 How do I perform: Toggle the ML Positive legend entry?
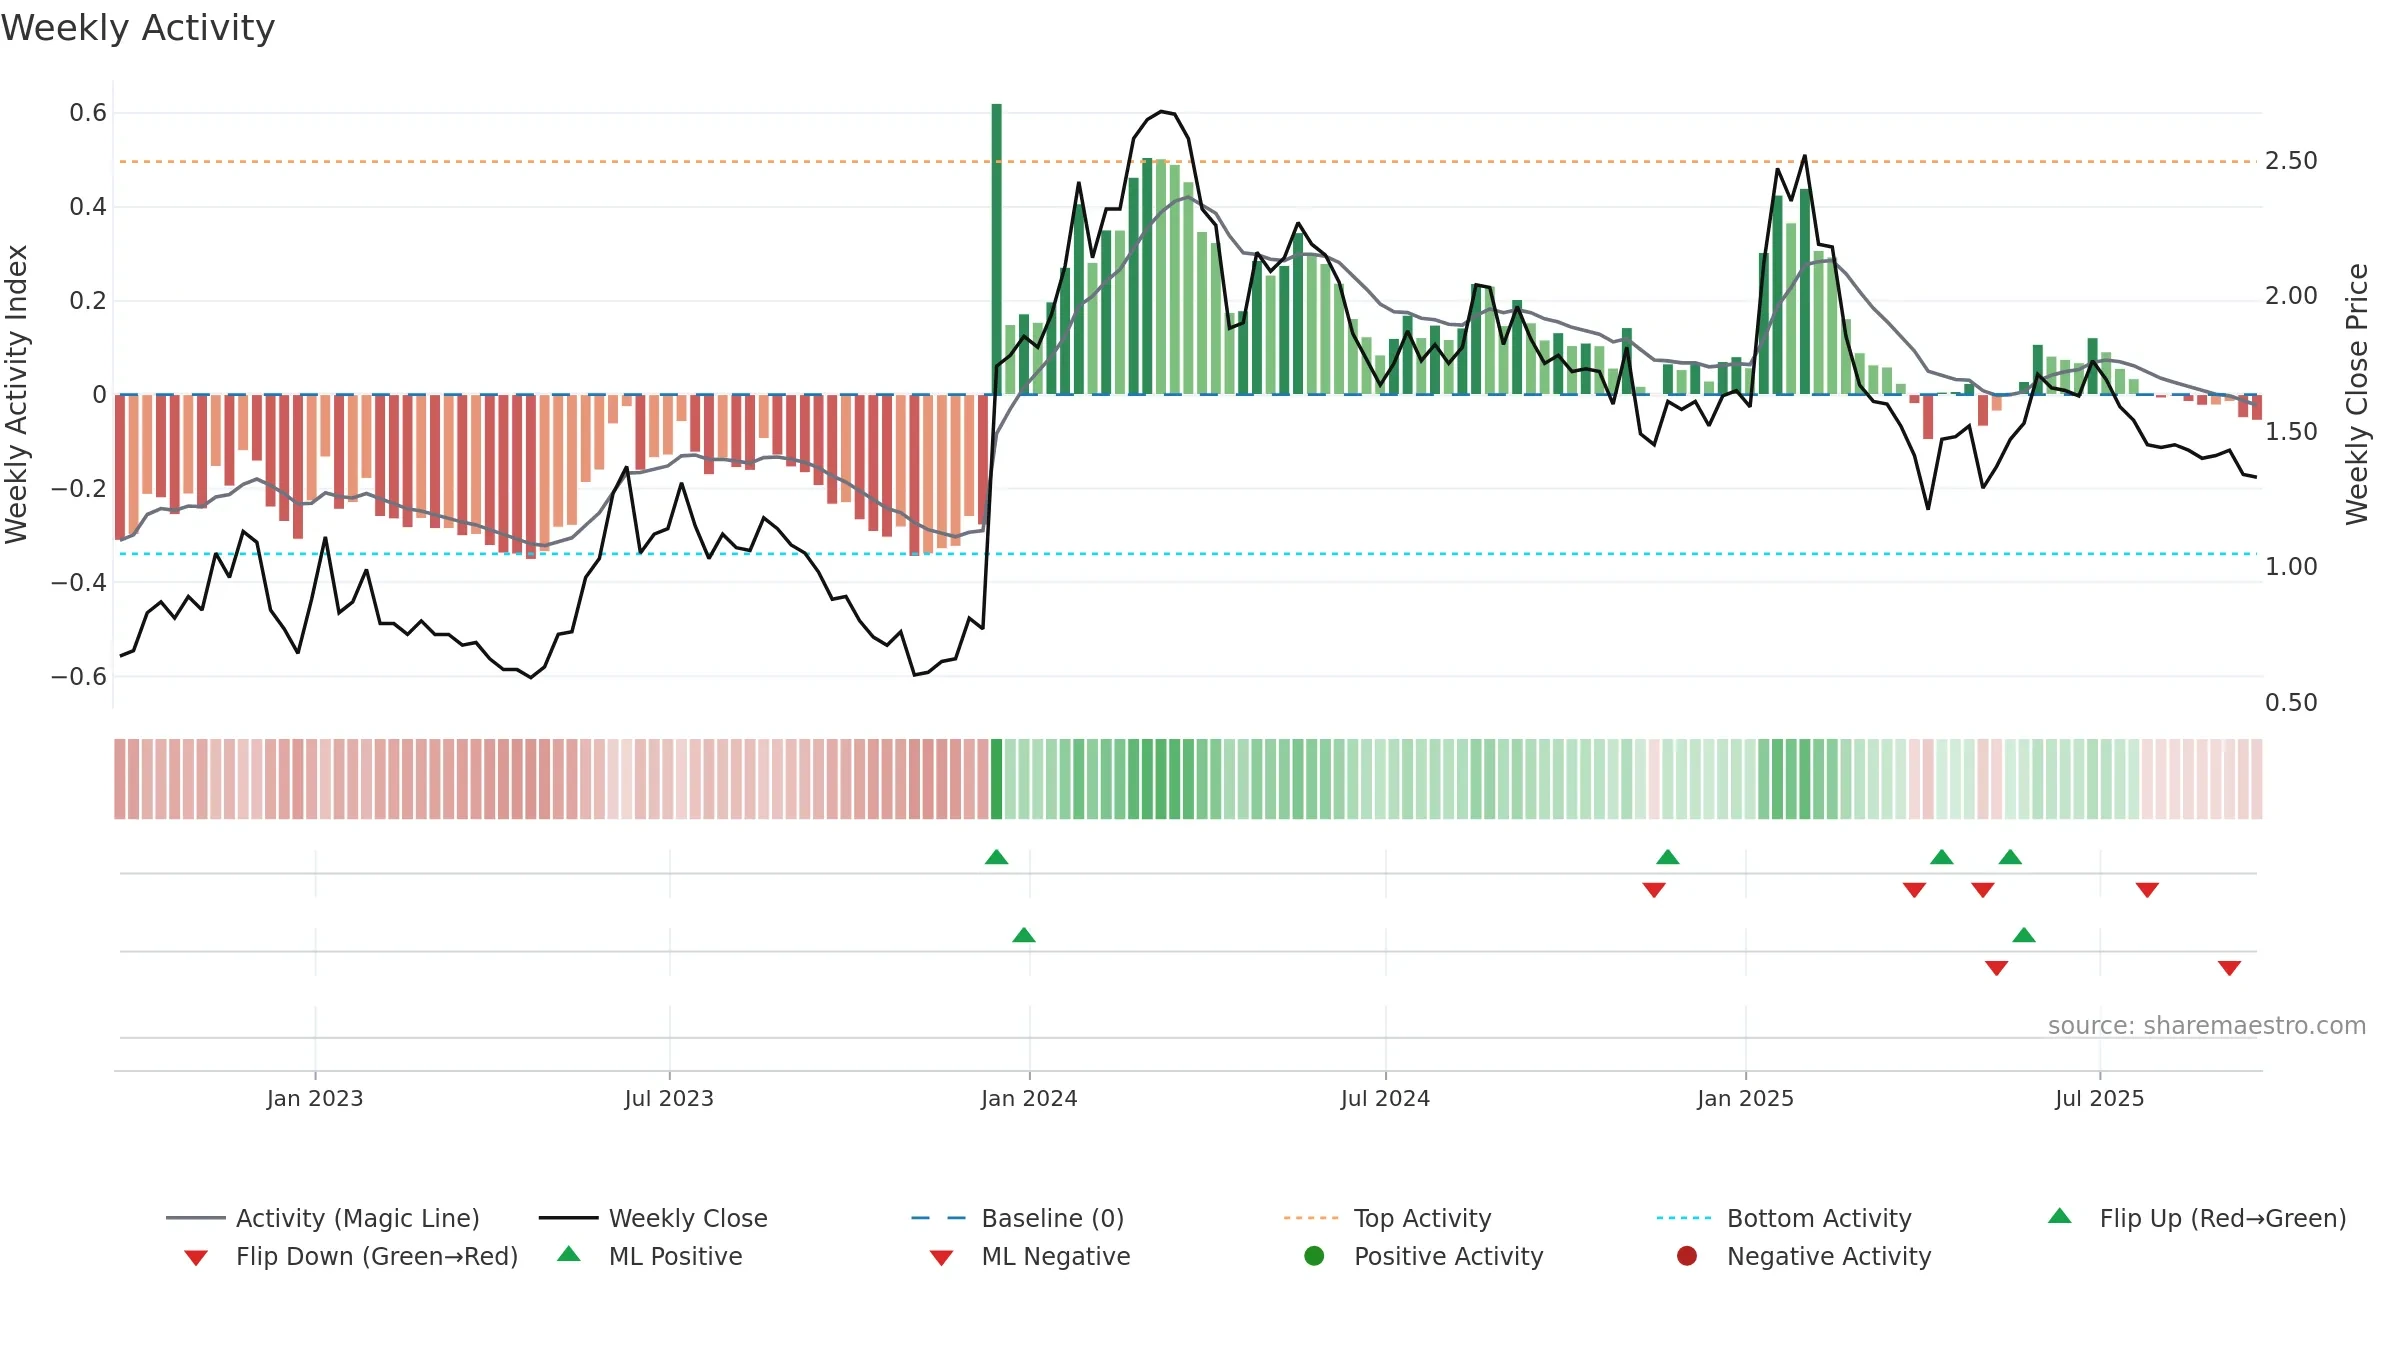pos(650,1256)
